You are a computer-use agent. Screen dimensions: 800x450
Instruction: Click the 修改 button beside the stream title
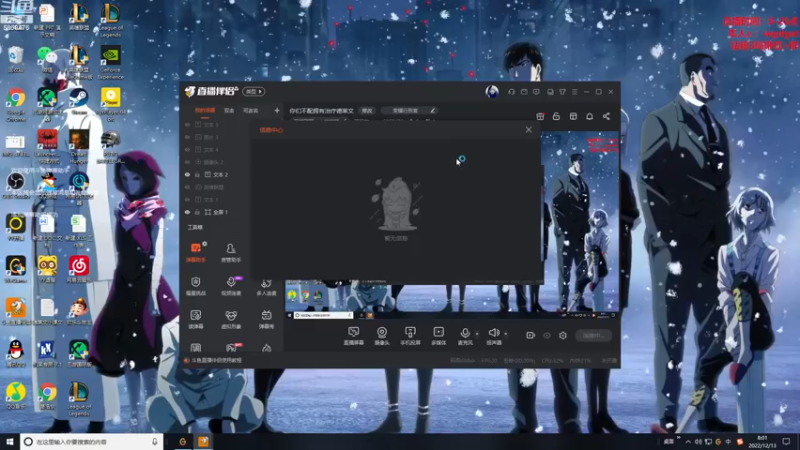[367, 111]
